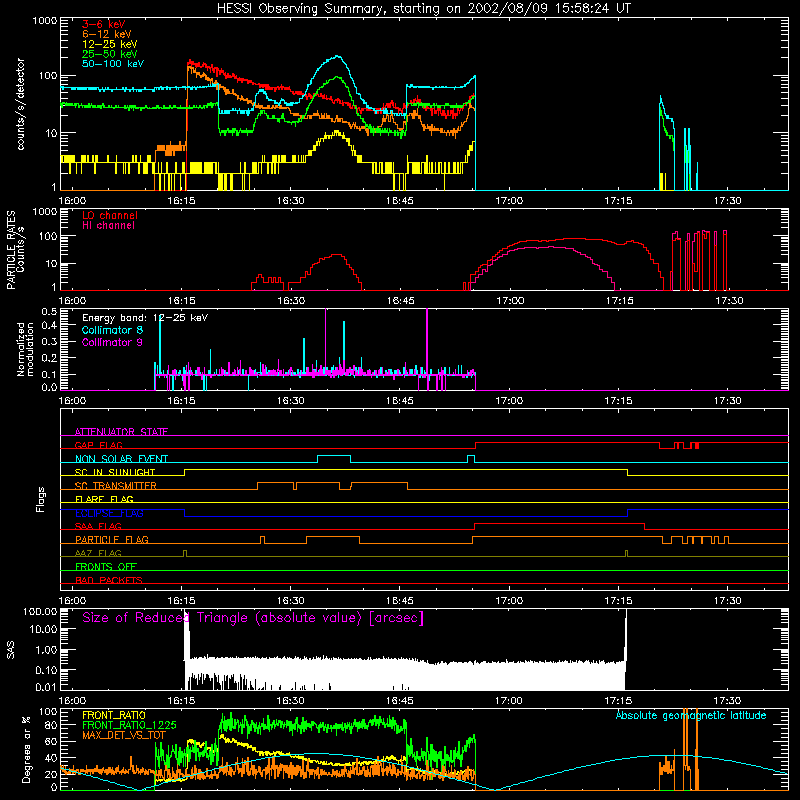Click the vertical Flags axis label
Viewport: 800px width, 800px height.
point(40,499)
